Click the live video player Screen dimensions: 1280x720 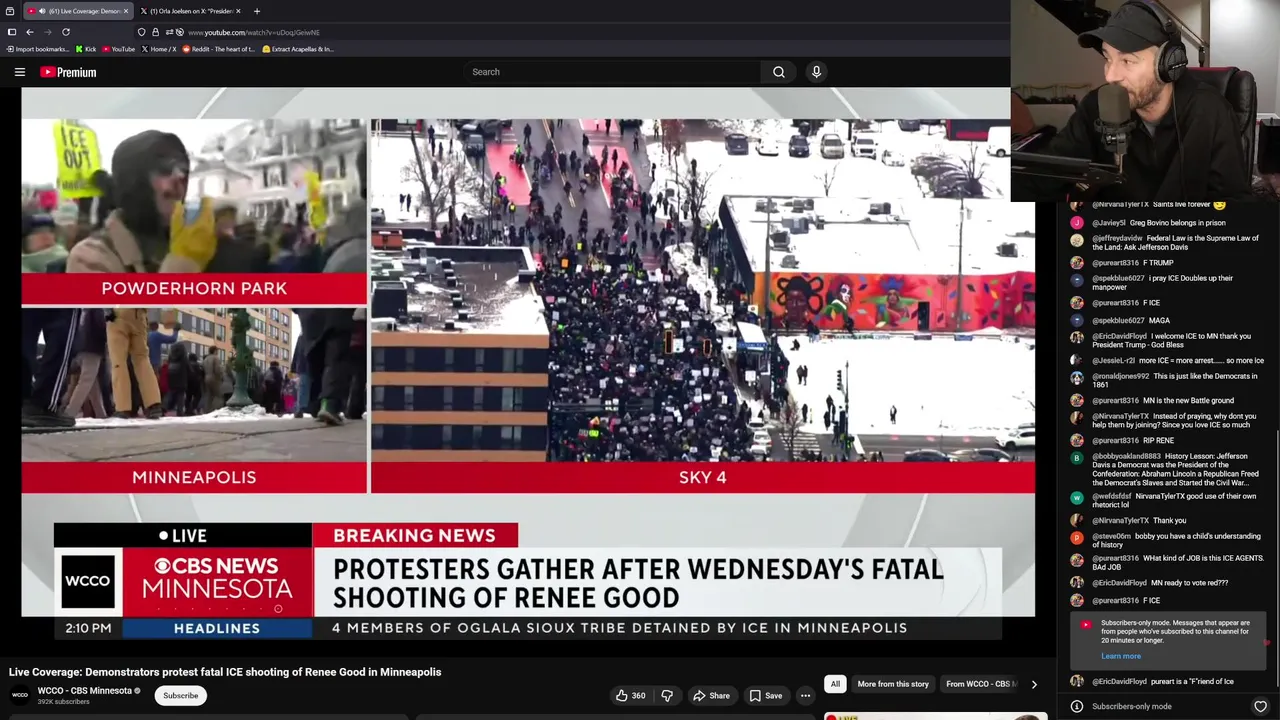[528, 364]
